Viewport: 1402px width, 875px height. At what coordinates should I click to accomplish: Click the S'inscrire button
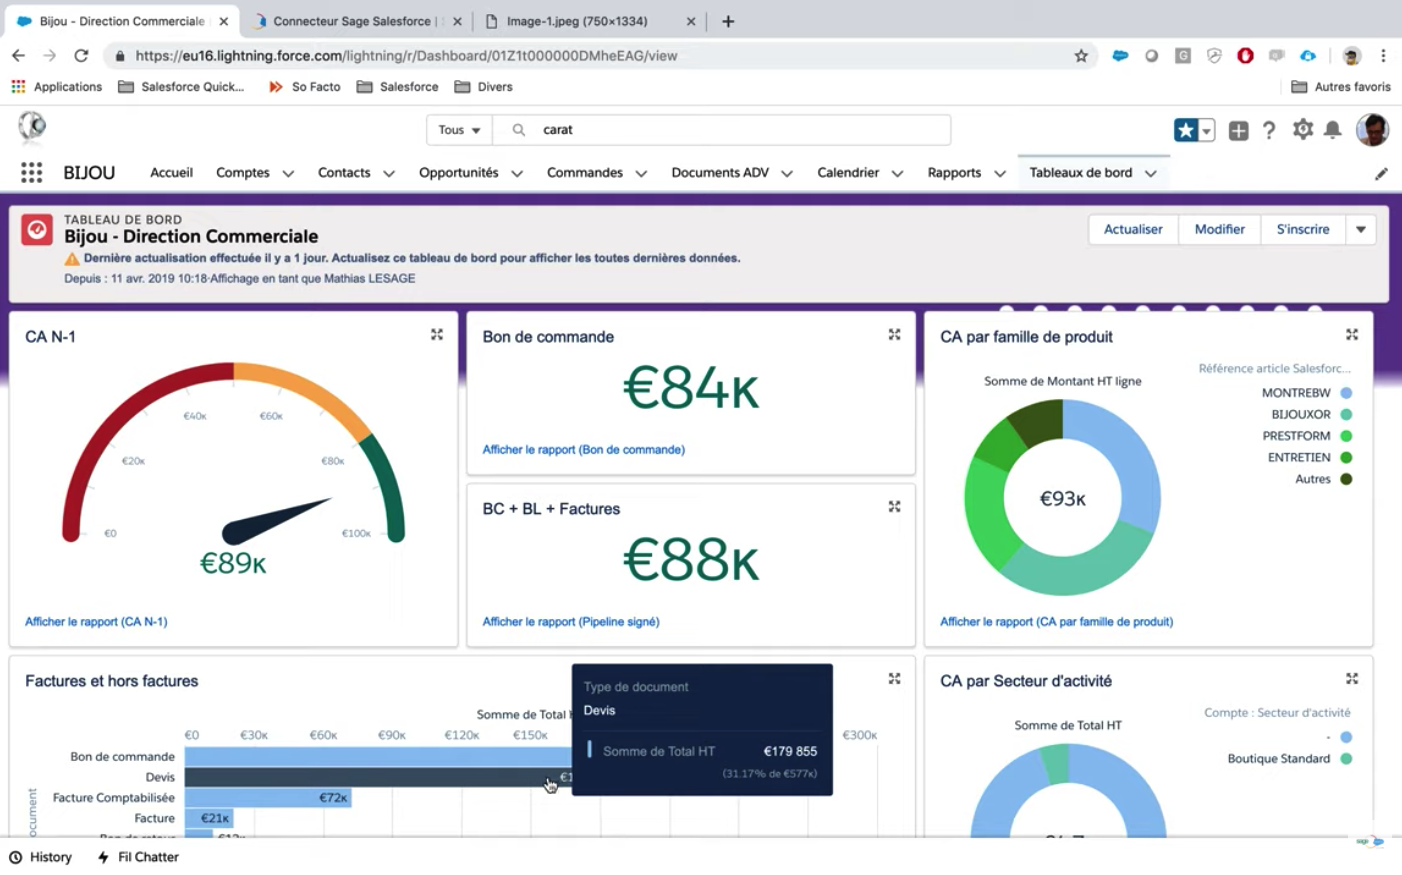[1303, 230]
